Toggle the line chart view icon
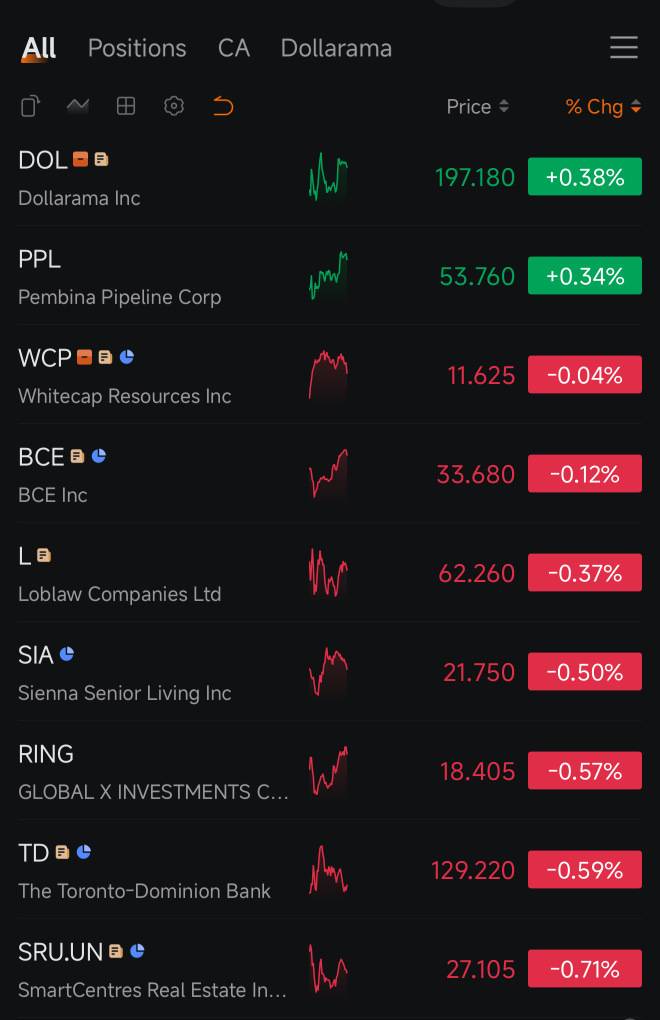 (x=78, y=105)
